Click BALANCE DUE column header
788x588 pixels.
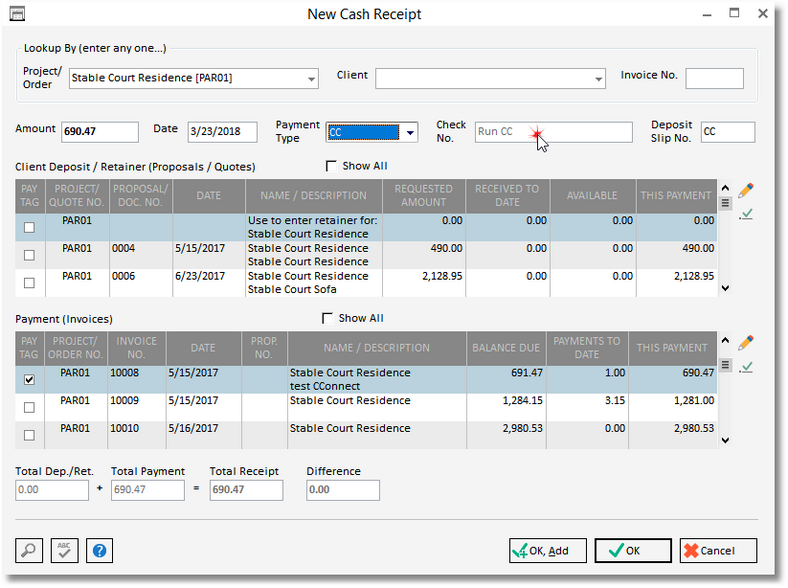tap(506, 348)
